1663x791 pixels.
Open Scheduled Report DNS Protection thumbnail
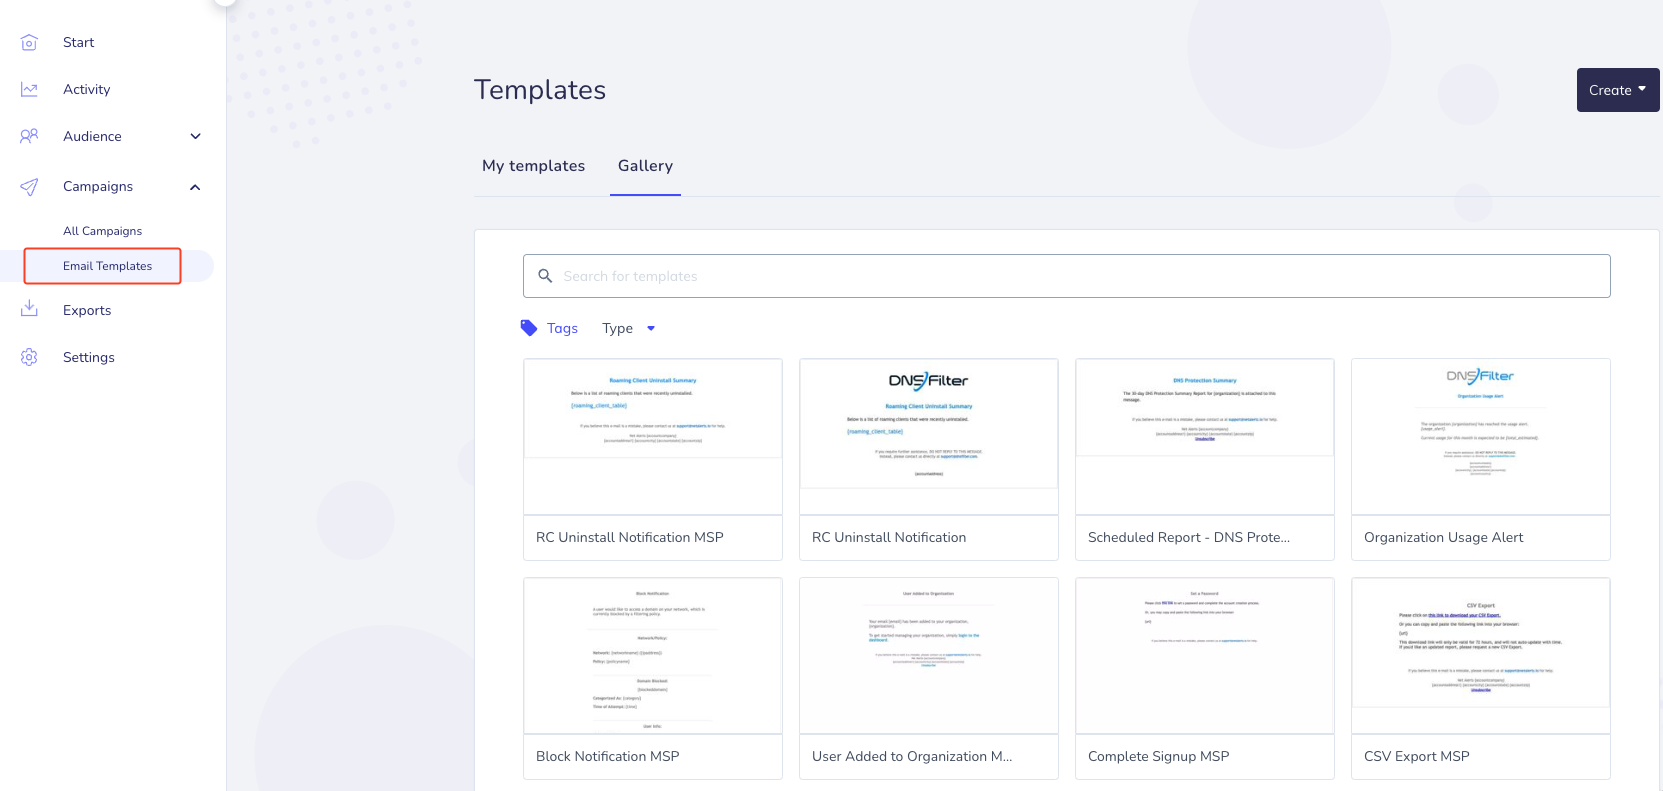tap(1205, 437)
